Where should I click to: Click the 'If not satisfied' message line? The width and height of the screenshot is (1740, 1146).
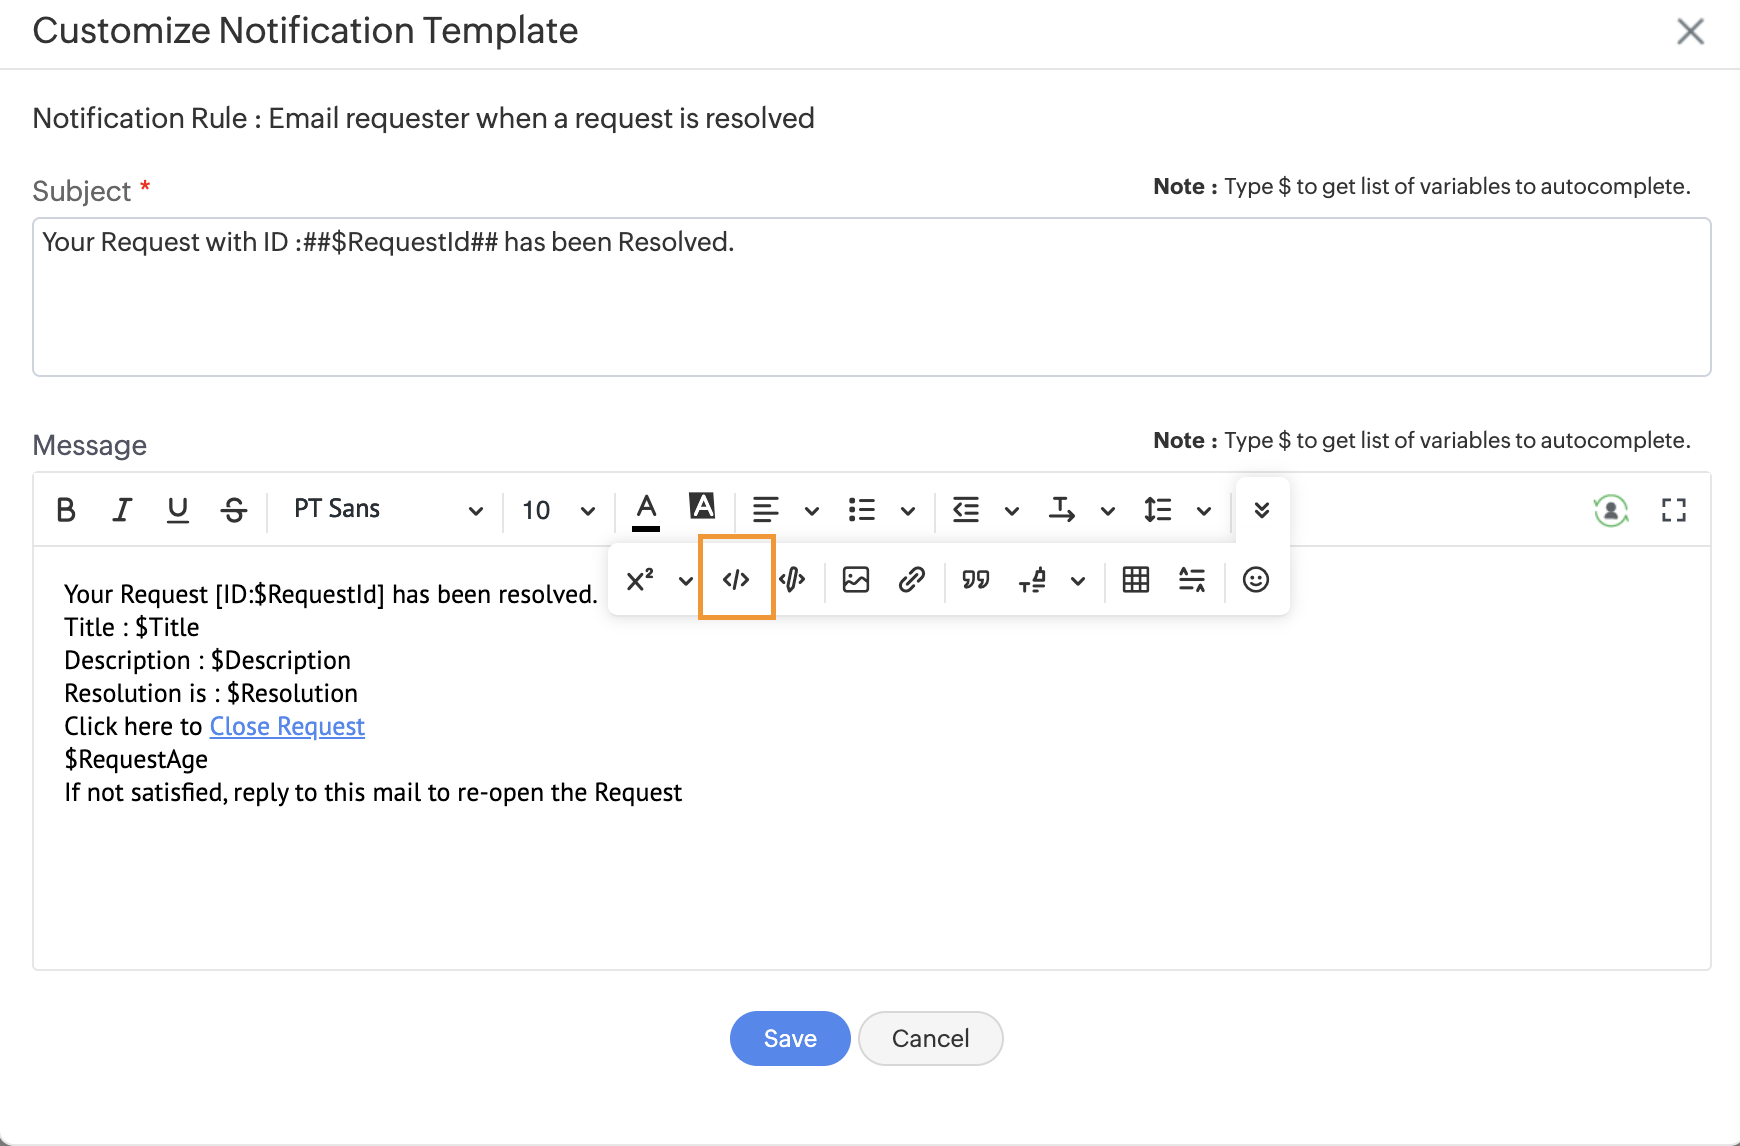tap(373, 792)
